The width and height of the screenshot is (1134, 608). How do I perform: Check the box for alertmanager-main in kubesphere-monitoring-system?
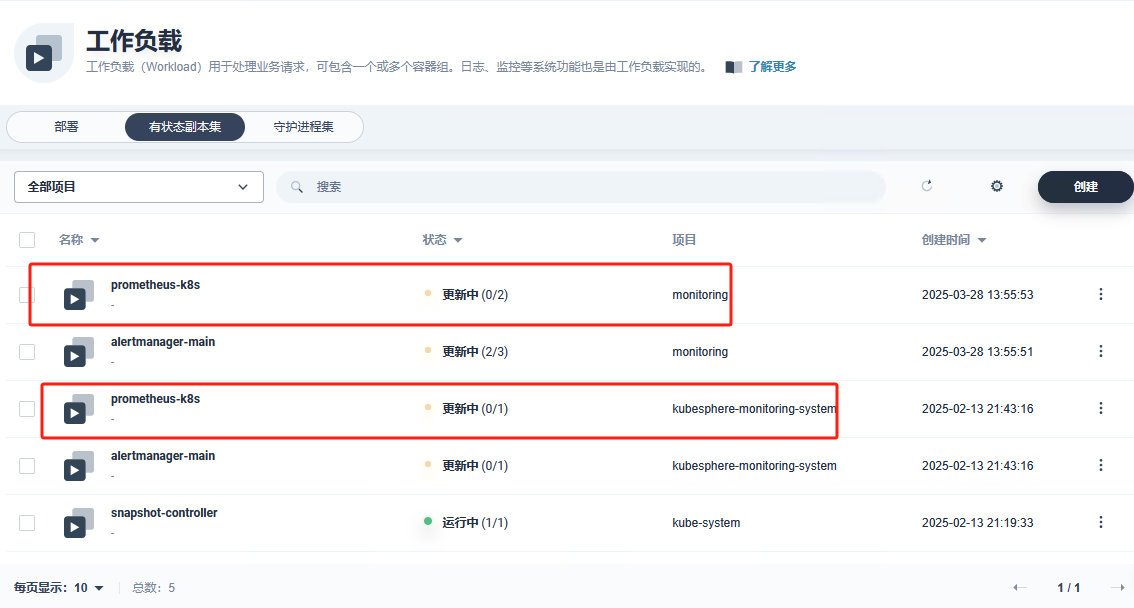(27, 466)
